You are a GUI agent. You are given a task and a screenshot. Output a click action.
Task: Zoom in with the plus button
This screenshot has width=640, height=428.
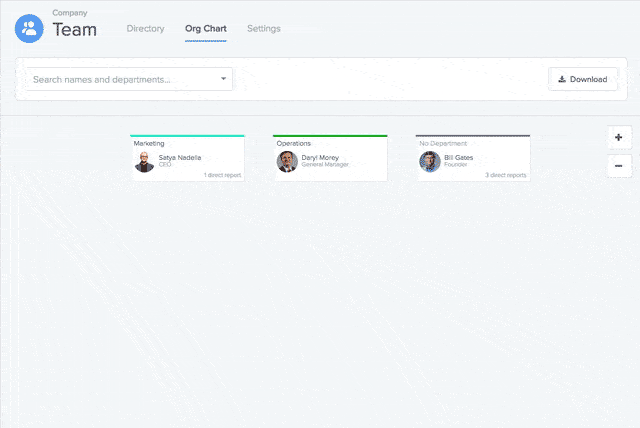619,137
